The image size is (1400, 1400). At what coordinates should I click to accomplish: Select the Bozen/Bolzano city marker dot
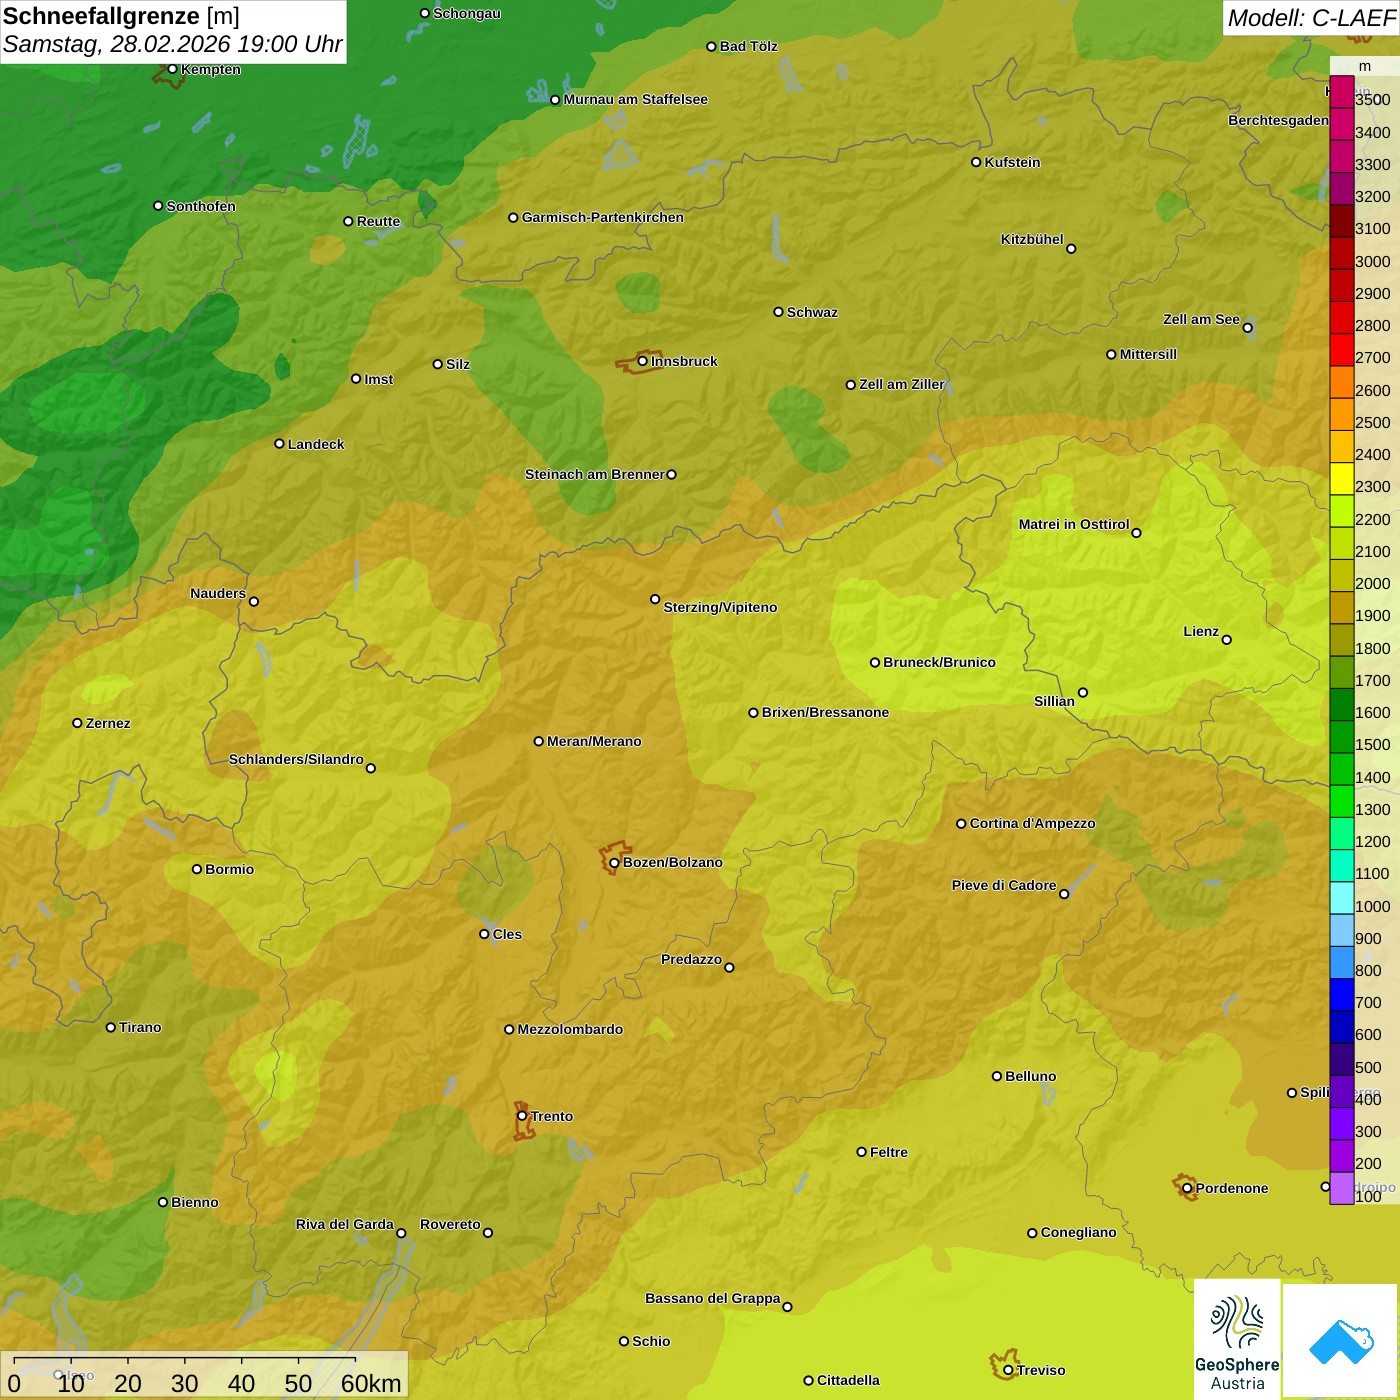coord(614,862)
